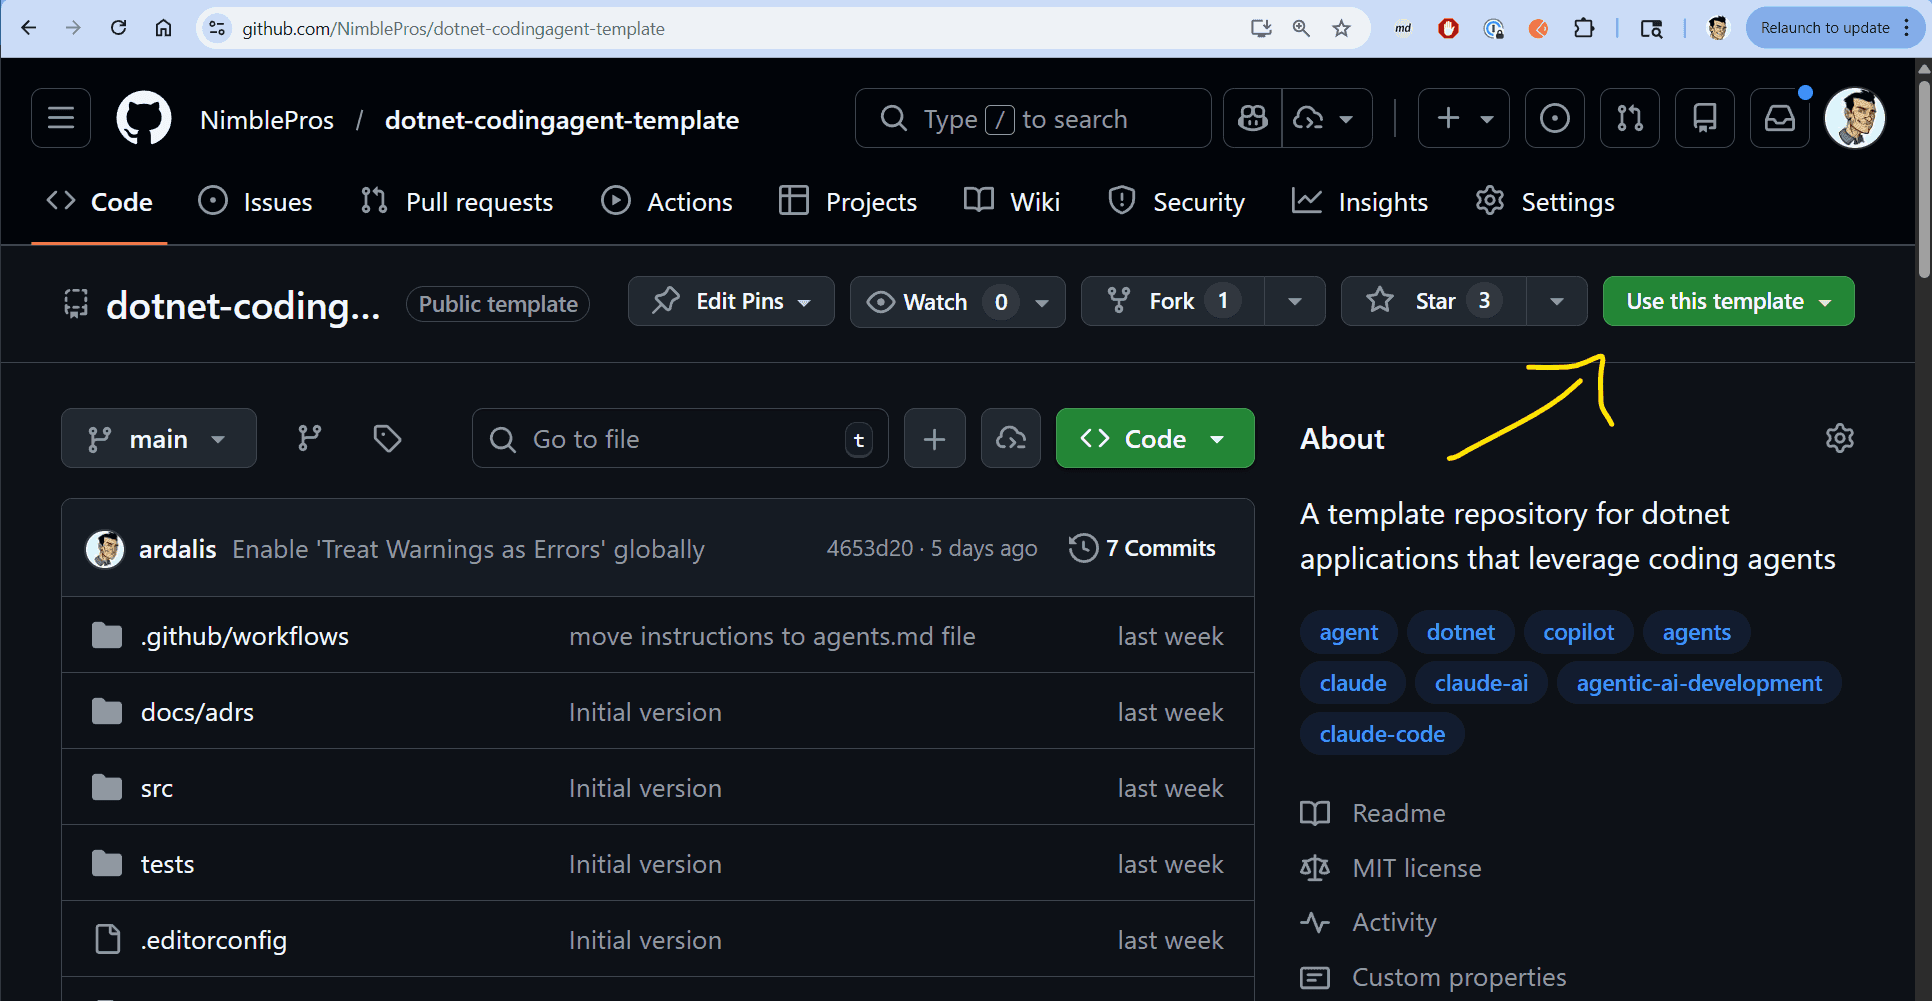
Task: Reload the page in the browser toolbar
Action: coord(118,28)
